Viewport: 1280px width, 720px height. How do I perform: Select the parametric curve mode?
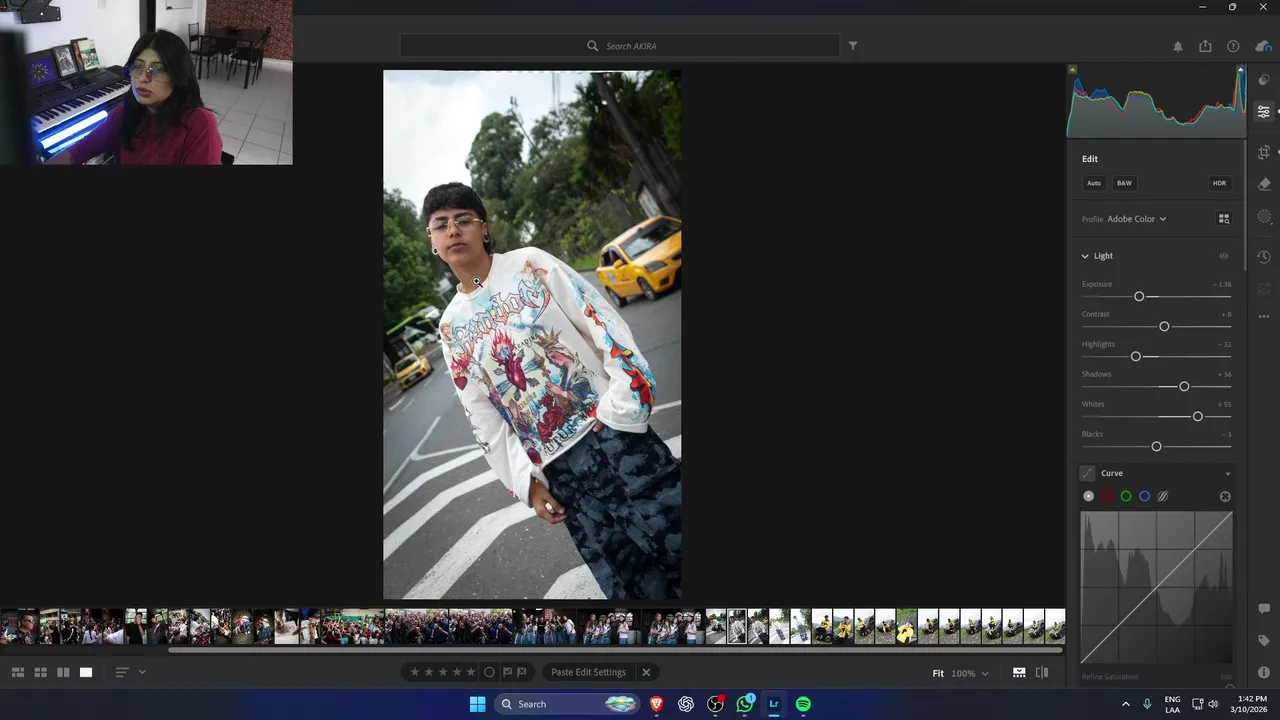1163,496
